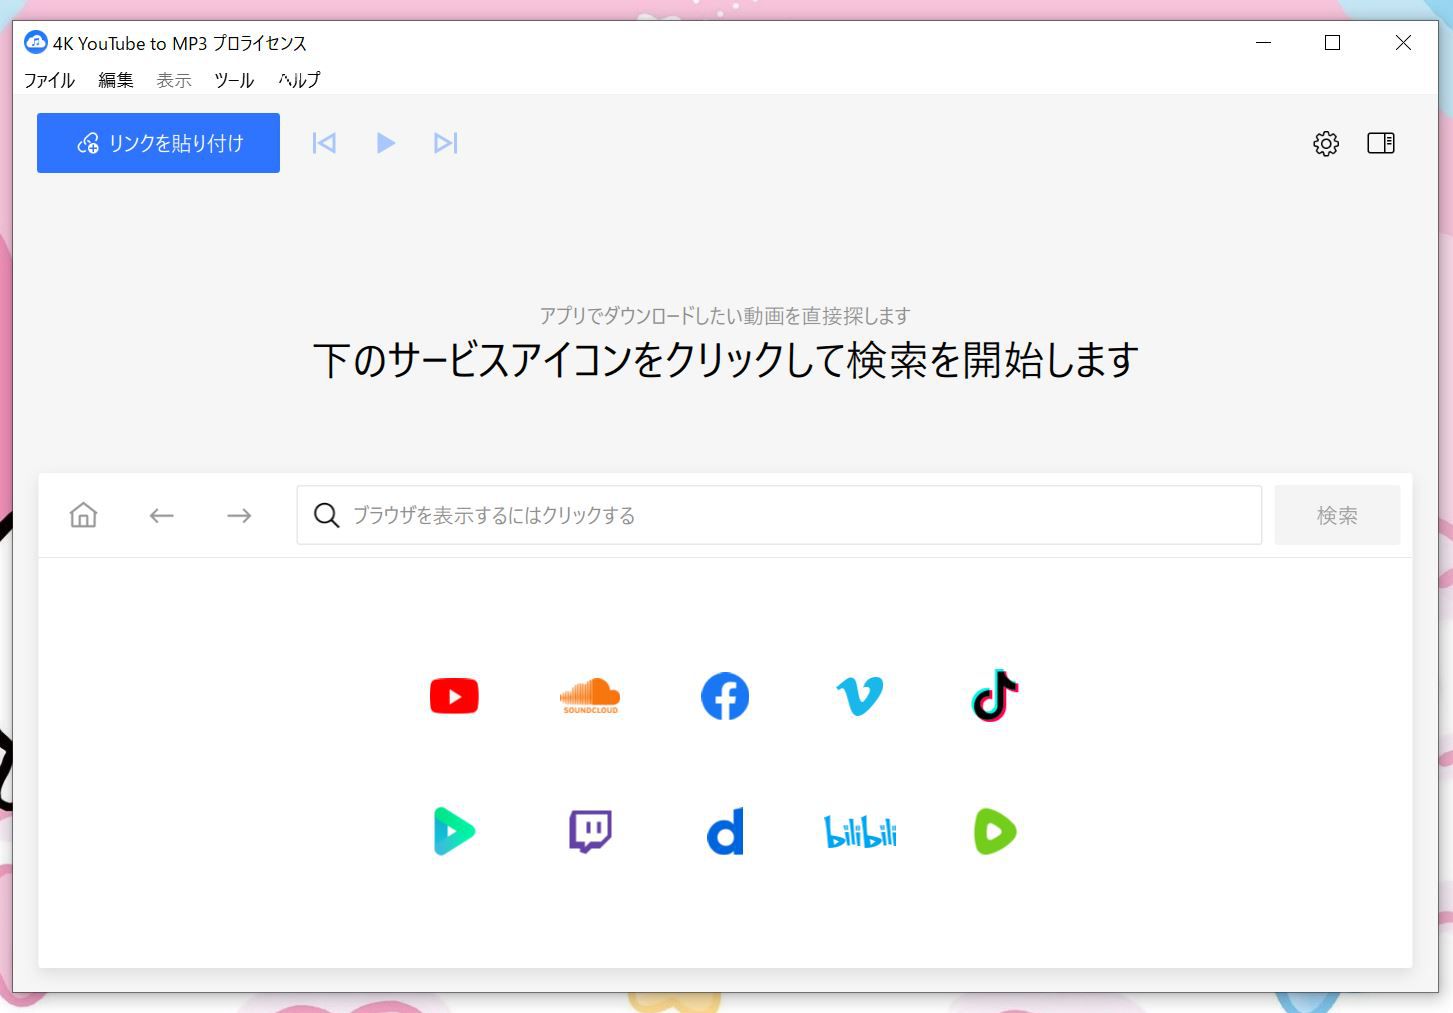Image resolution: width=1453 pixels, height=1013 pixels.
Task: Click inside the browser search field
Action: point(700,515)
